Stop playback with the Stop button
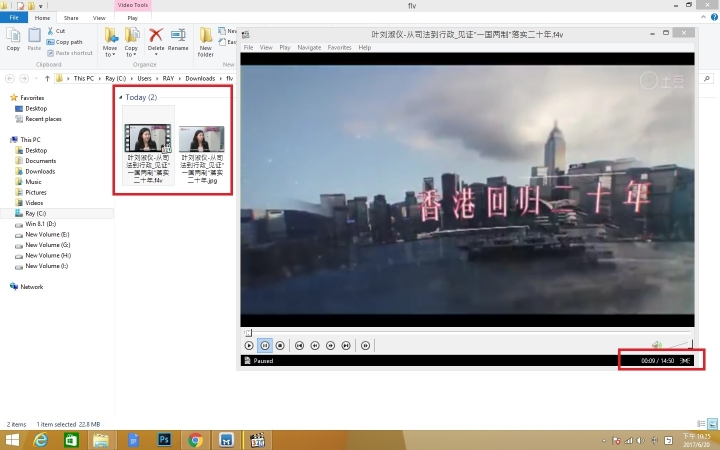 coord(280,345)
